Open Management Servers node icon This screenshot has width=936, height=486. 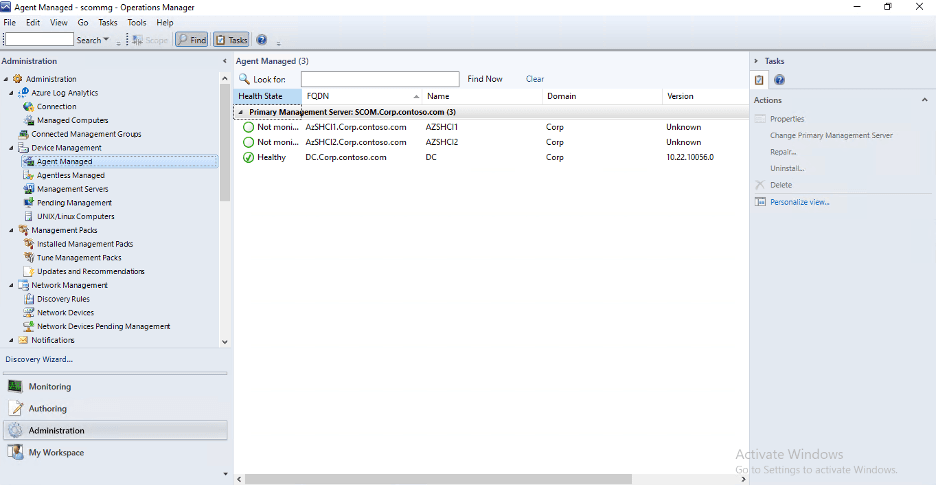[29, 189]
